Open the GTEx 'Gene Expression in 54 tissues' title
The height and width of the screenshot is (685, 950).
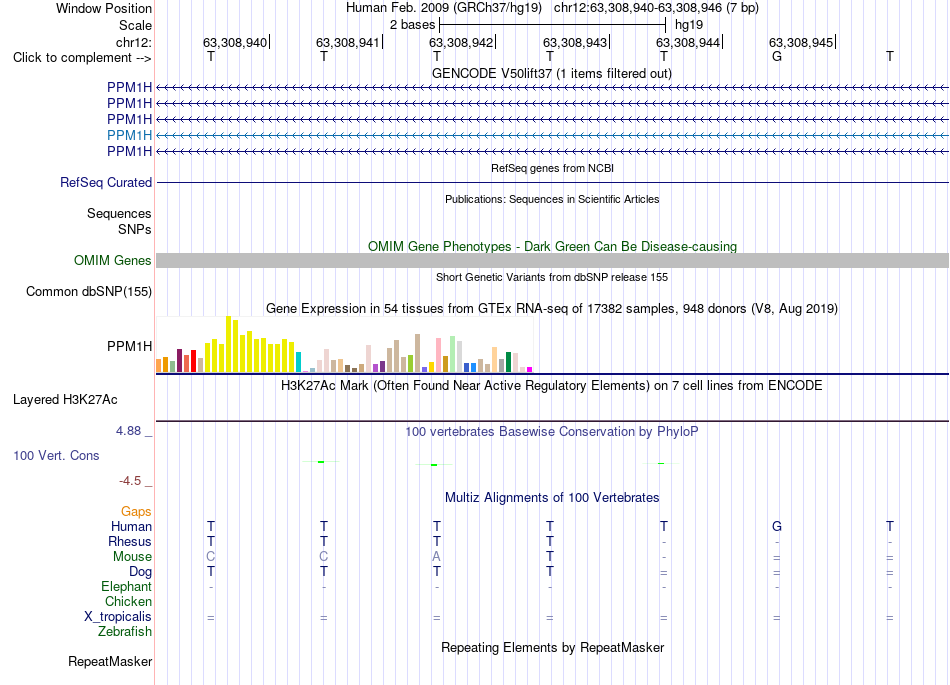pos(552,308)
